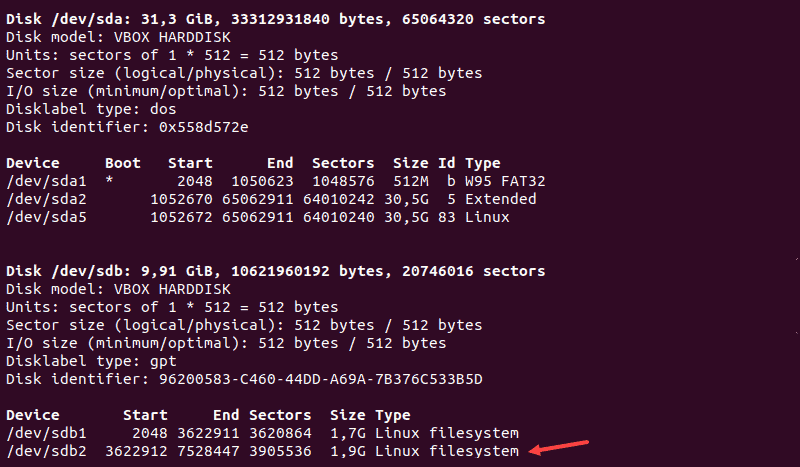Click the boot asterisk flag for sda1
The image size is (800, 467).
(109, 180)
